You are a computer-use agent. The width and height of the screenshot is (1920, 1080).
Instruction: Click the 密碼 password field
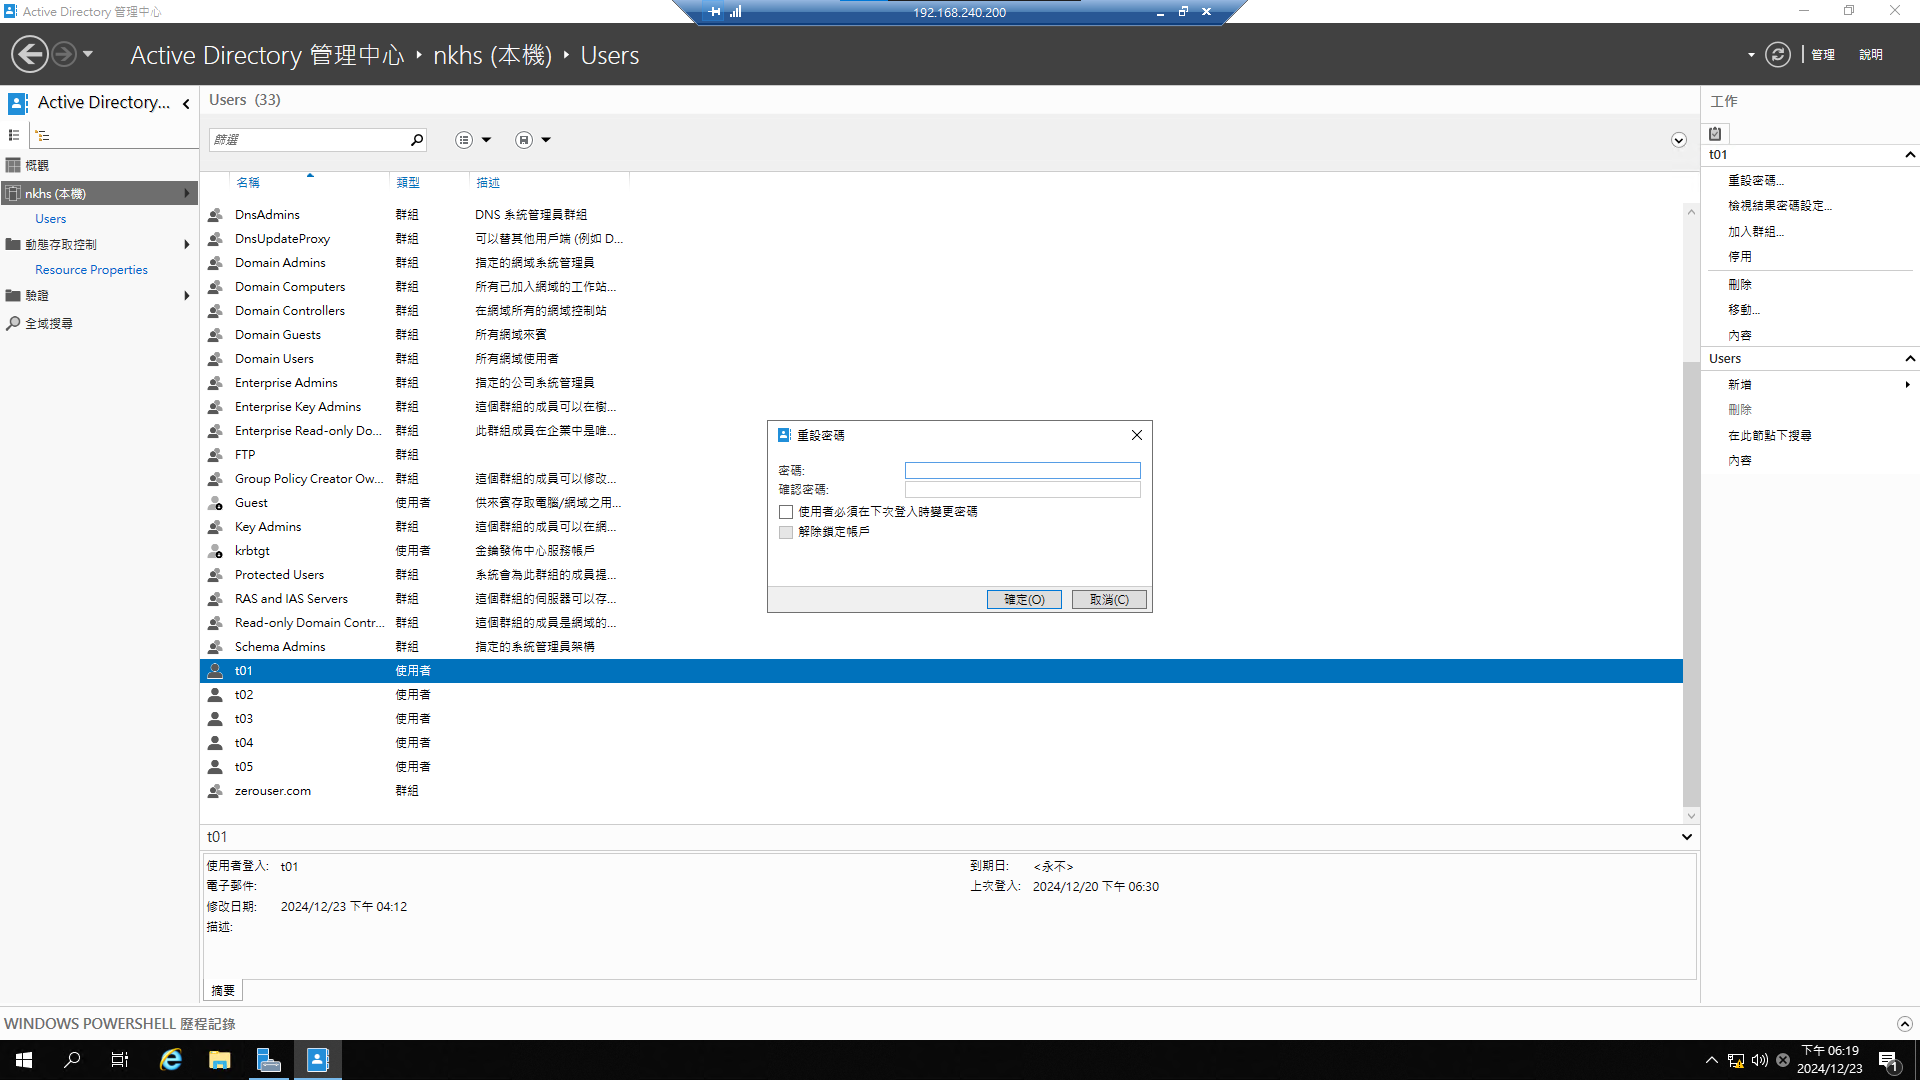click(1022, 470)
